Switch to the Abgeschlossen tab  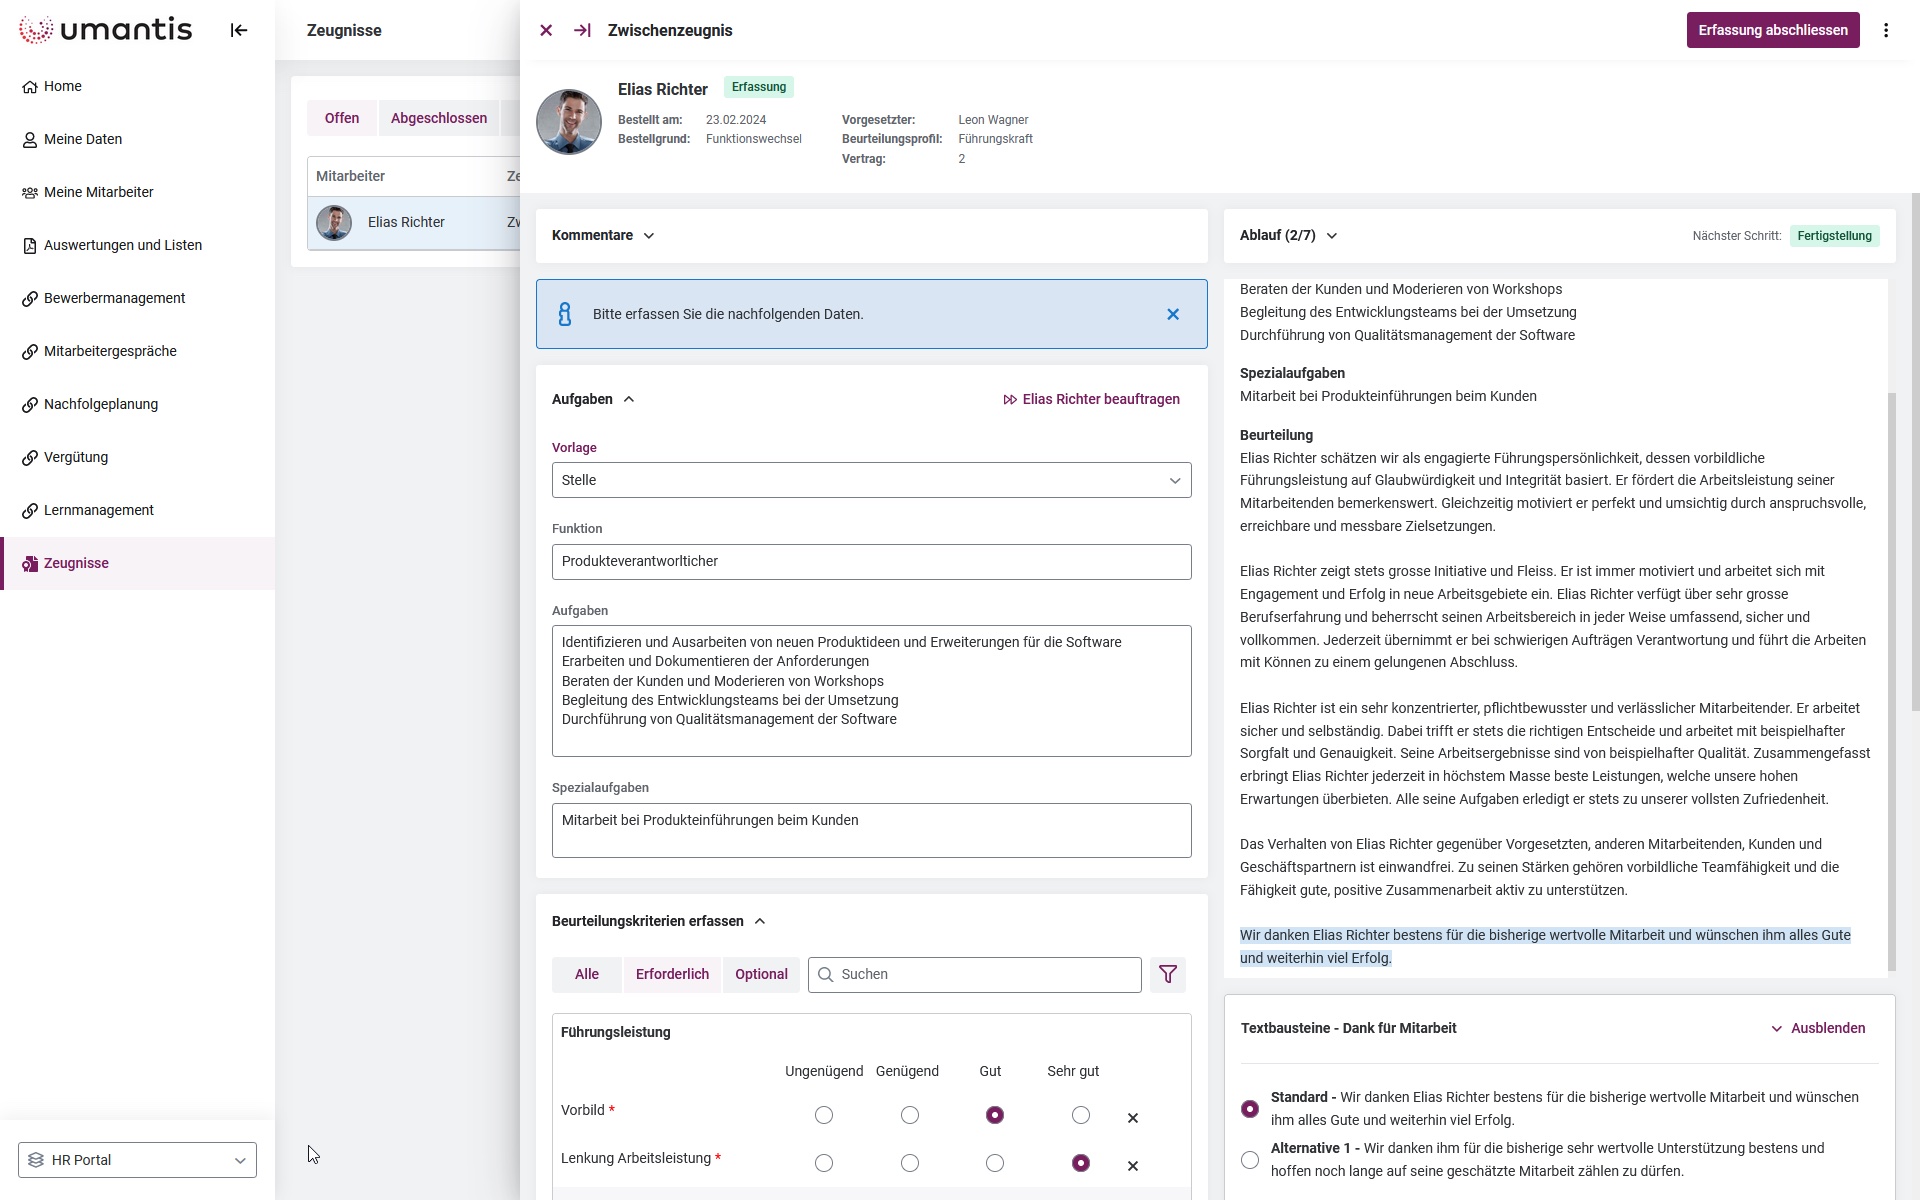tap(438, 118)
